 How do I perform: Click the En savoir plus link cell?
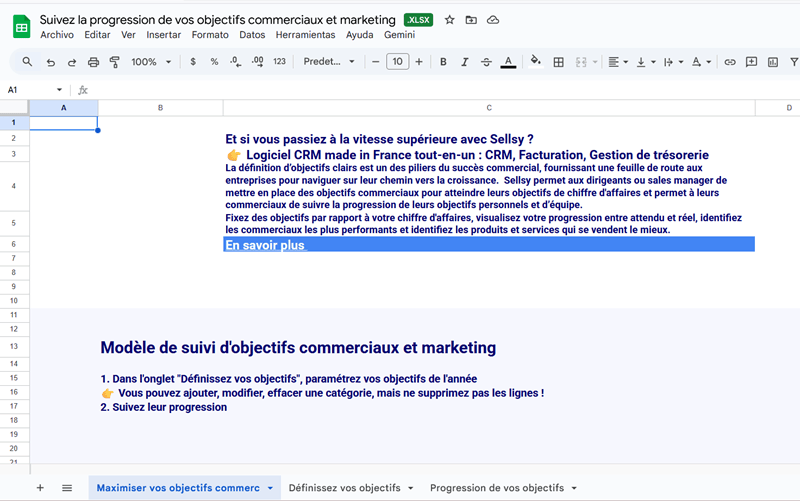(489, 244)
